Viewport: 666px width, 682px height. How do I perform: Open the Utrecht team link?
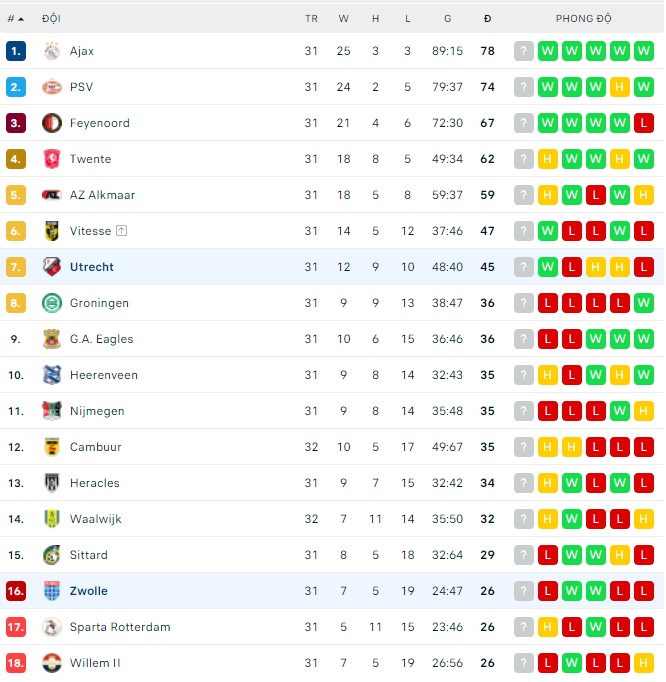click(92, 267)
